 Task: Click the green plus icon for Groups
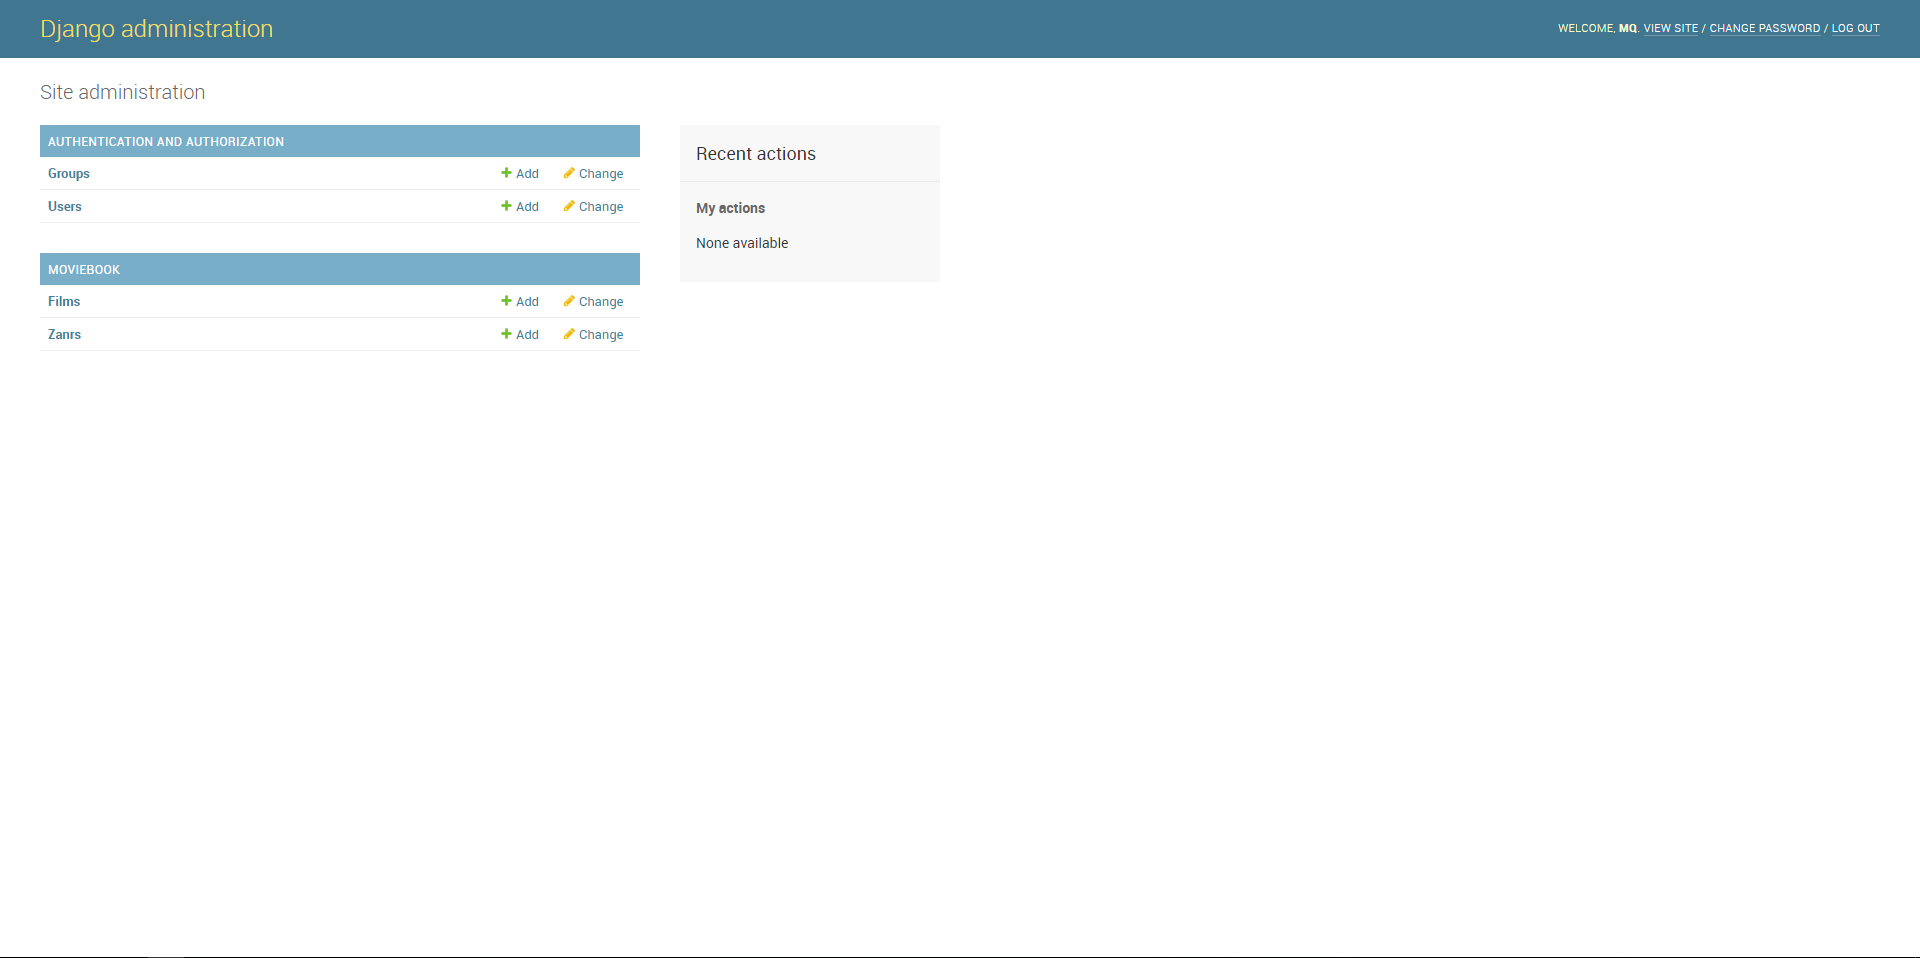click(x=506, y=173)
